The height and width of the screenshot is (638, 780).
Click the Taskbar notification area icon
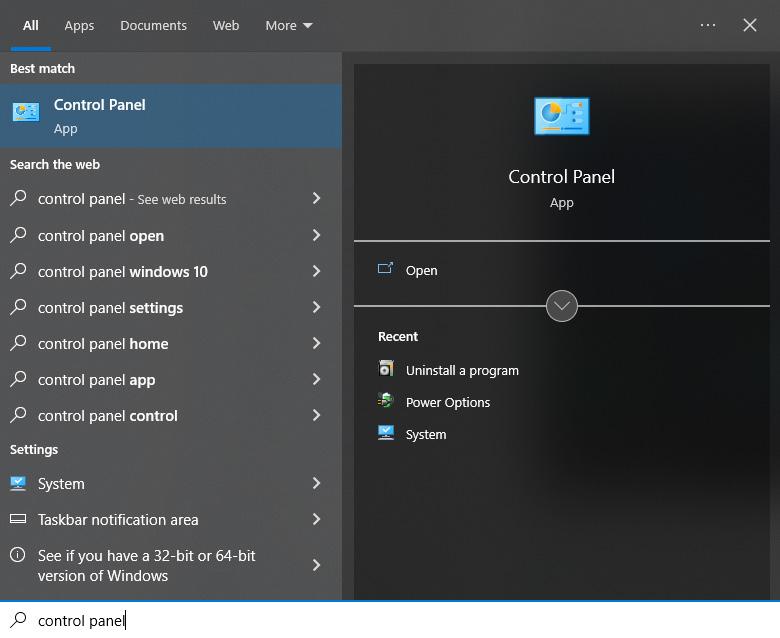point(18,519)
